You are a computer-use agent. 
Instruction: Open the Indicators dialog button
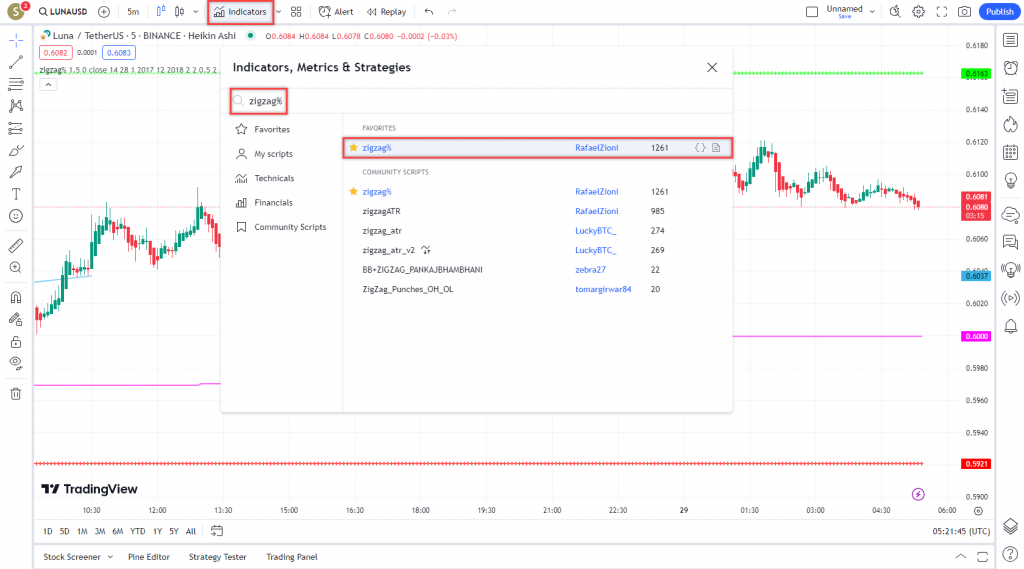(240, 12)
